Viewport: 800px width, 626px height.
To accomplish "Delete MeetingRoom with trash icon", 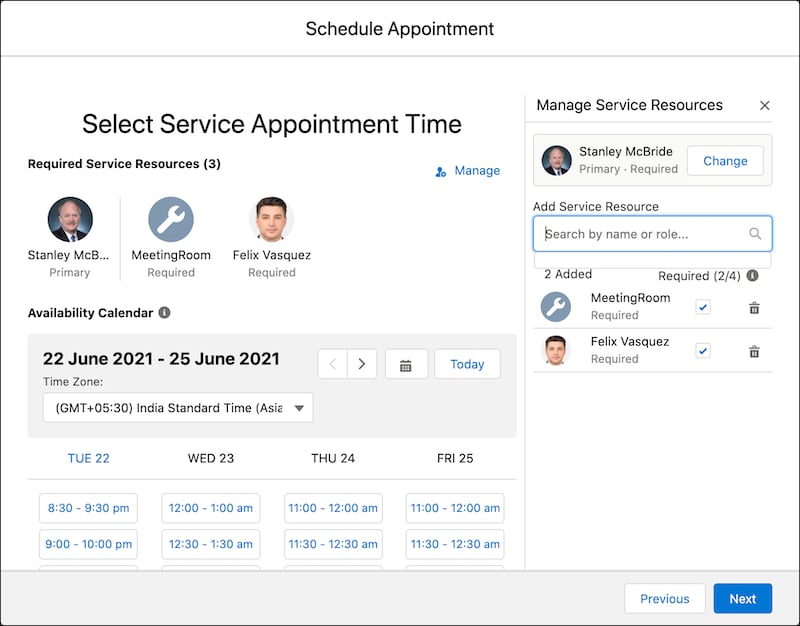I will pos(754,308).
